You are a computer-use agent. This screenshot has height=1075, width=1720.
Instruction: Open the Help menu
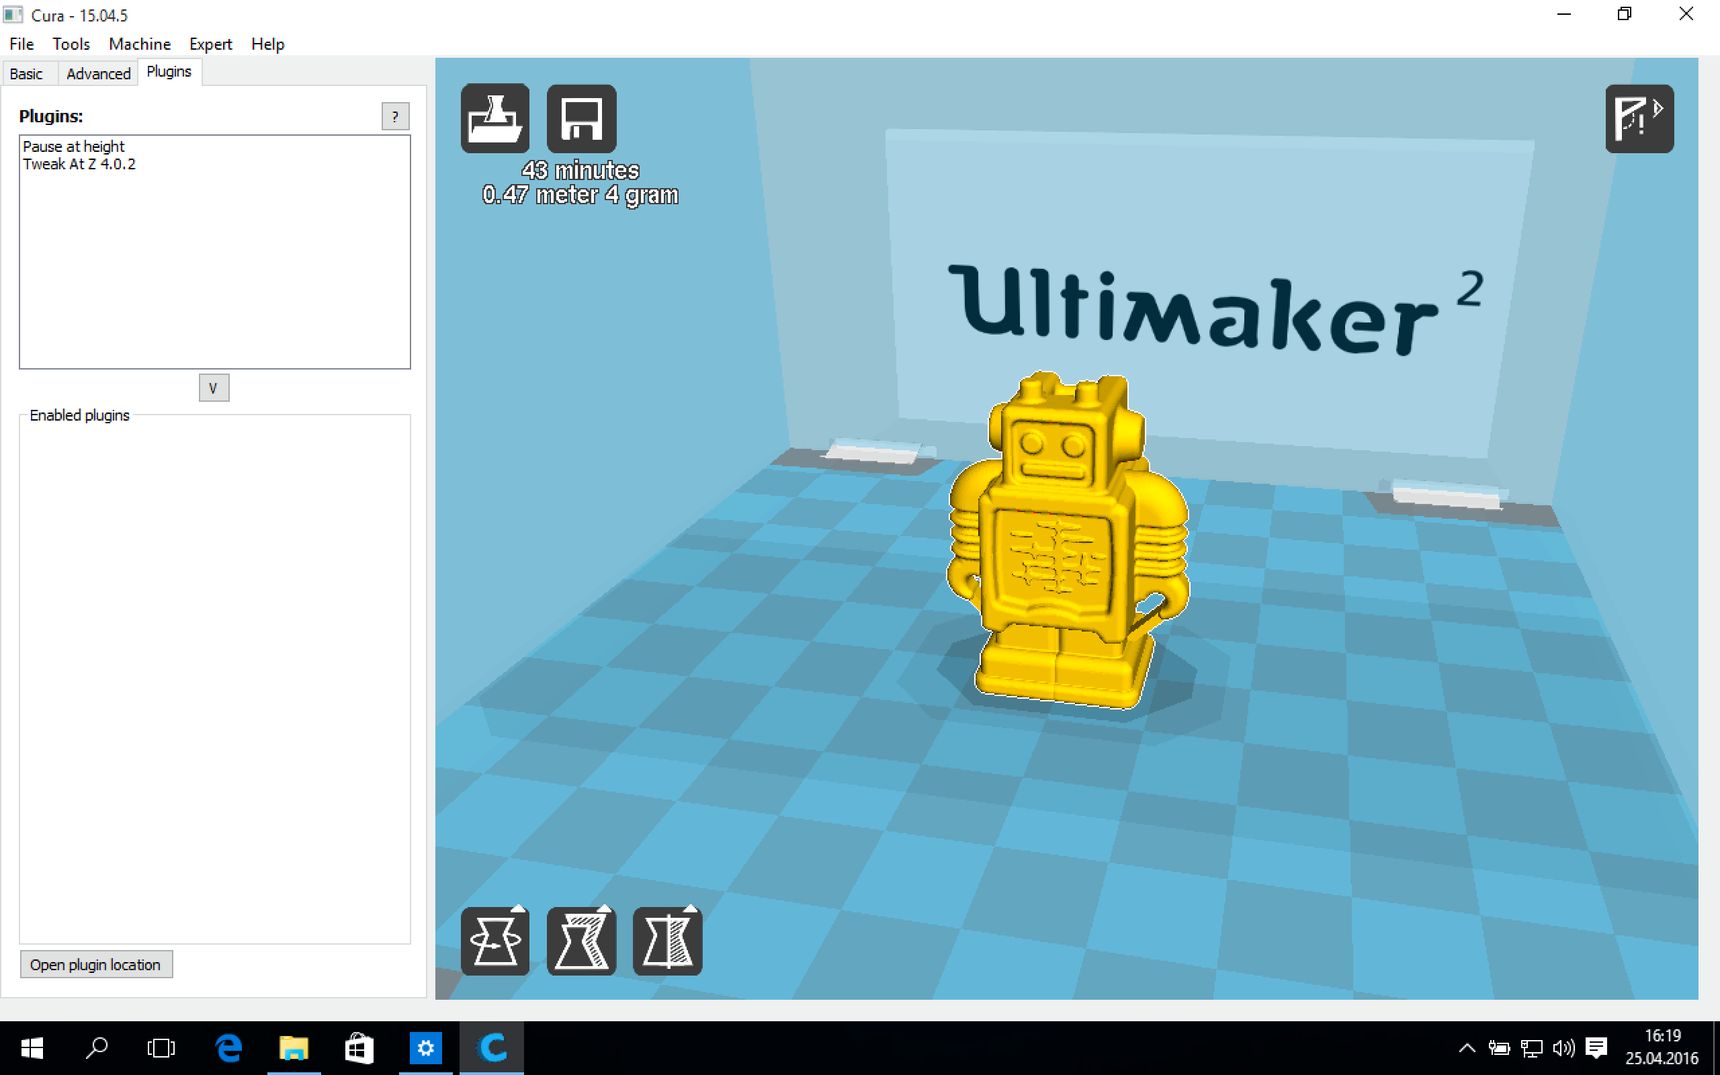267,44
